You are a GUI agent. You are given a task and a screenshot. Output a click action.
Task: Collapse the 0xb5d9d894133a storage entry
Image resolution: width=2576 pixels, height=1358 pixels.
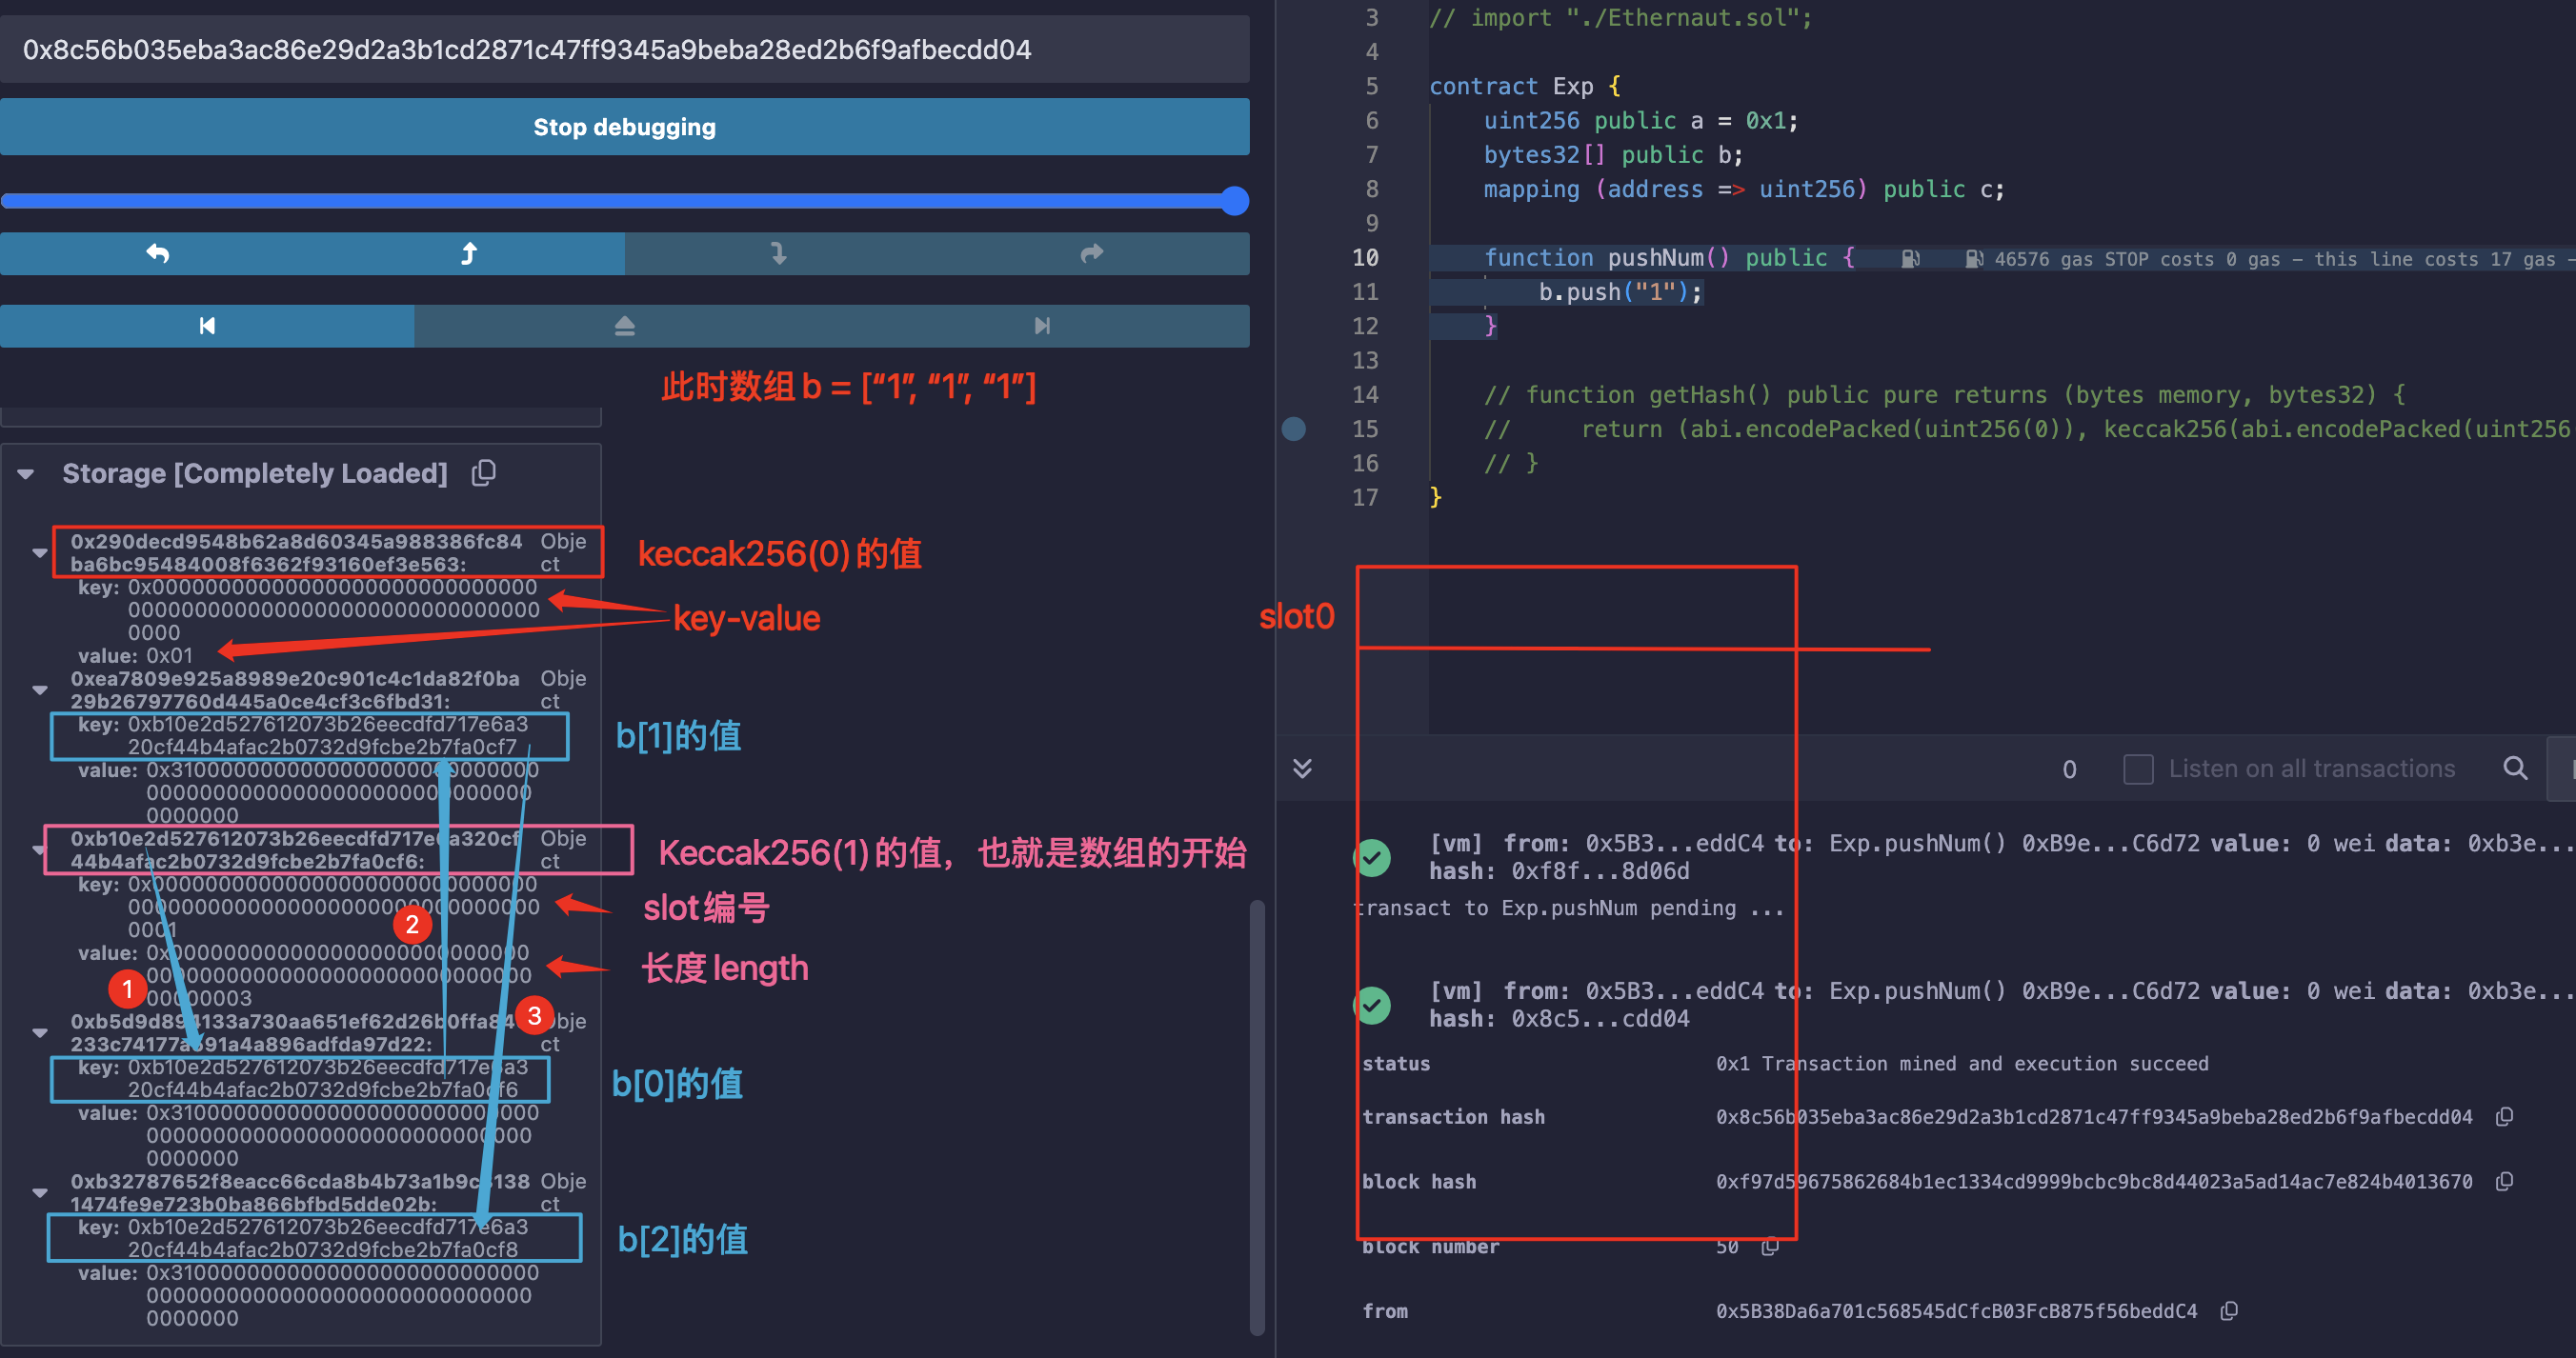pos(40,1033)
